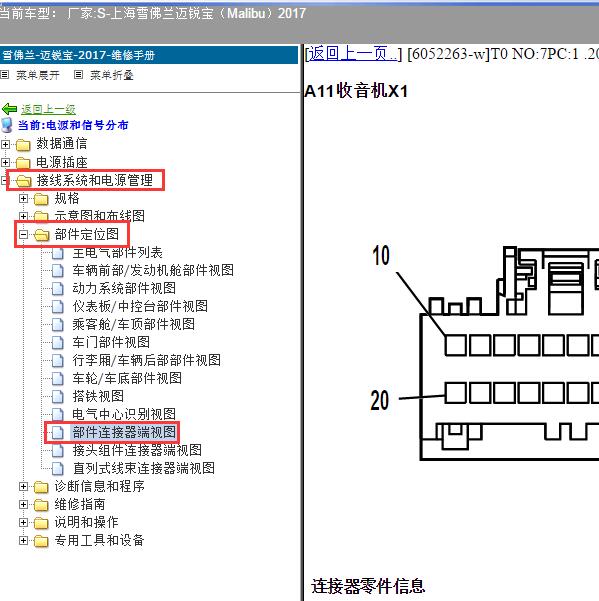Click the folder icon of 维修指南
Viewport: 599px width, 601px height.
coord(41,505)
